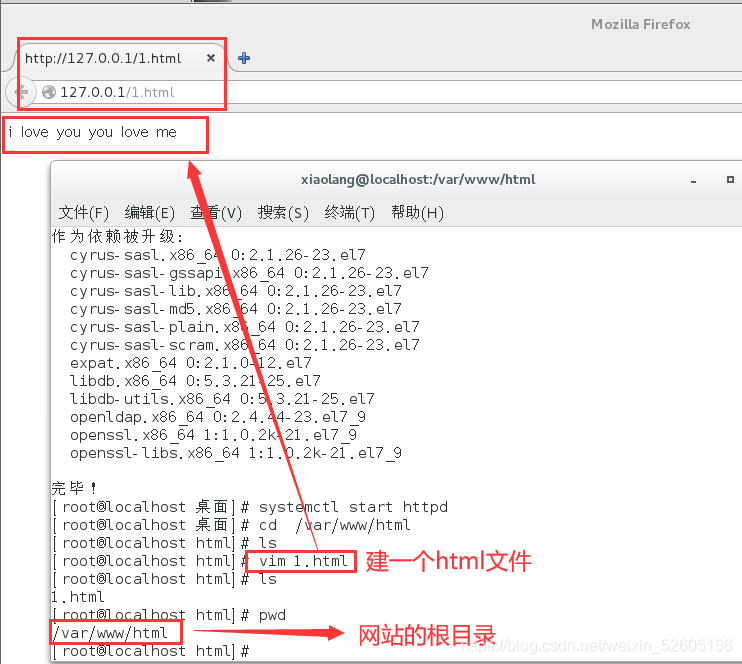Click the 'cd /var/www/html' command line
The height and width of the screenshot is (664, 742).
pos(231,525)
